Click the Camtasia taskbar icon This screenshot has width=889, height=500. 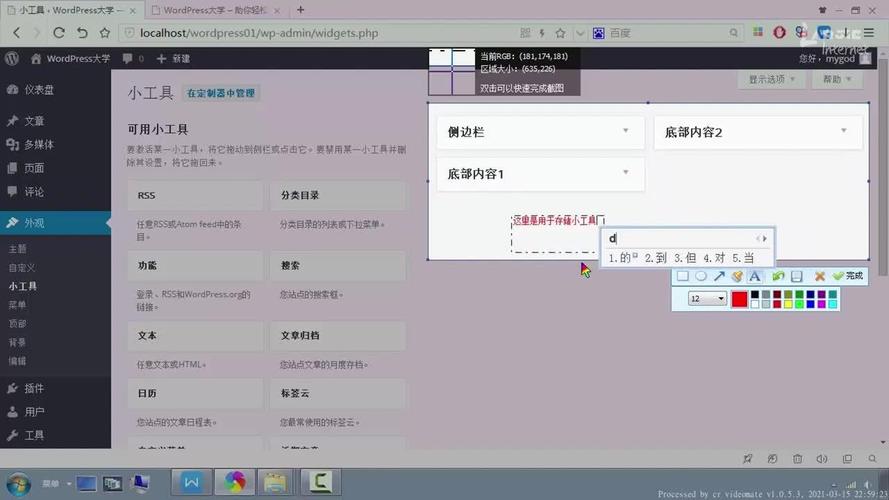[320, 482]
